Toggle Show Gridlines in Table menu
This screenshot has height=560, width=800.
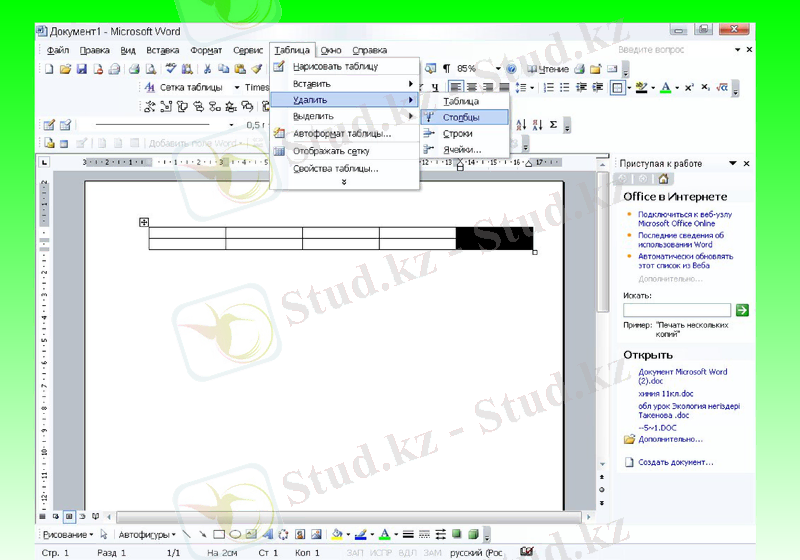[x=330, y=151]
